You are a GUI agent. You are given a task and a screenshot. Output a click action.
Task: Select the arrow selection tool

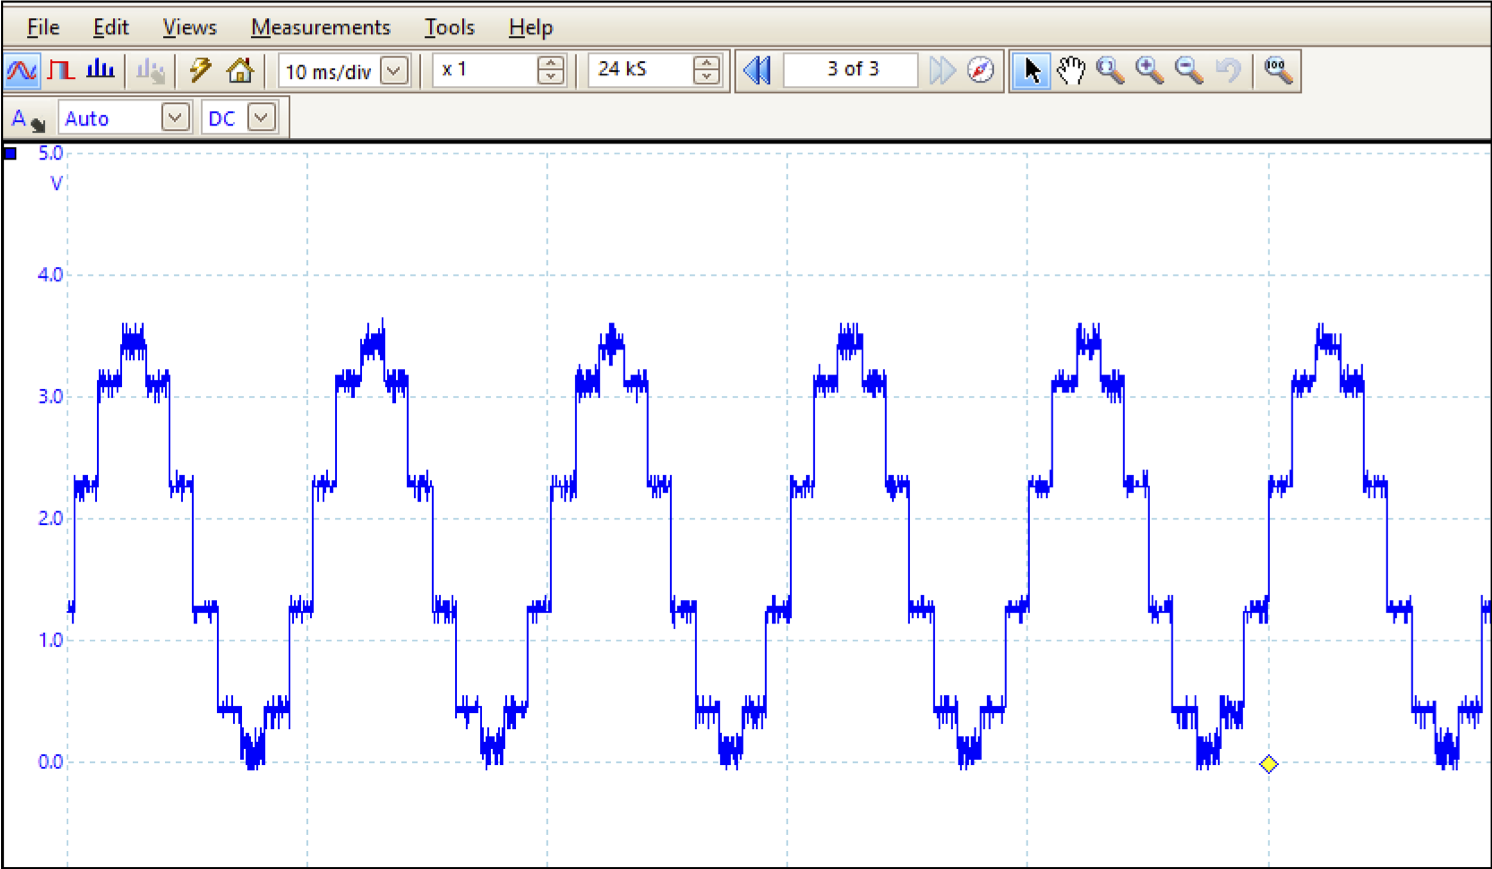(1031, 70)
